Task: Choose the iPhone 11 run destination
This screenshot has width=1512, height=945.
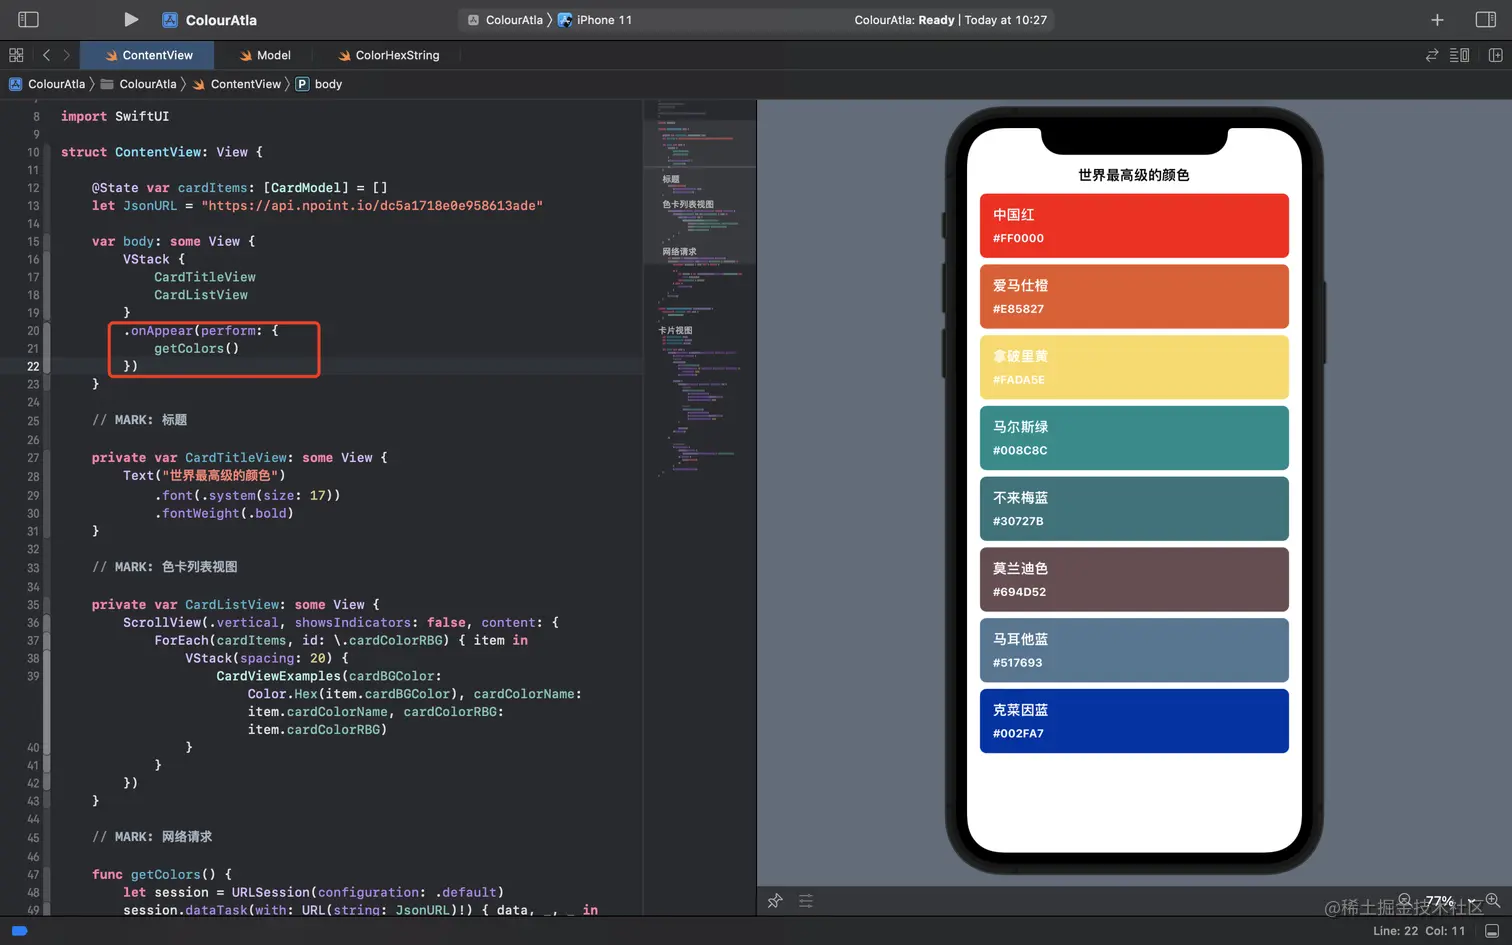Action: [595, 20]
